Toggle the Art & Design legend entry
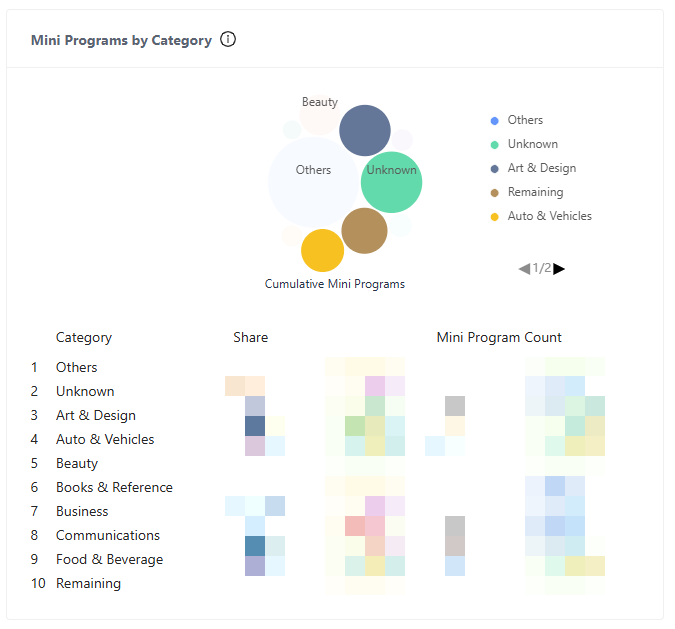The width and height of the screenshot is (675, 629). 541,168
